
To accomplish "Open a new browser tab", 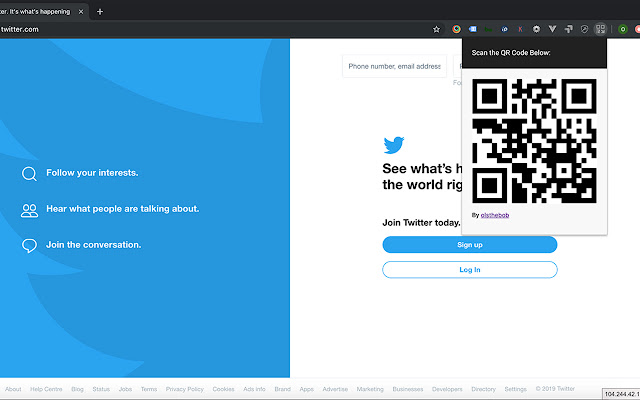I will (100, 12).
